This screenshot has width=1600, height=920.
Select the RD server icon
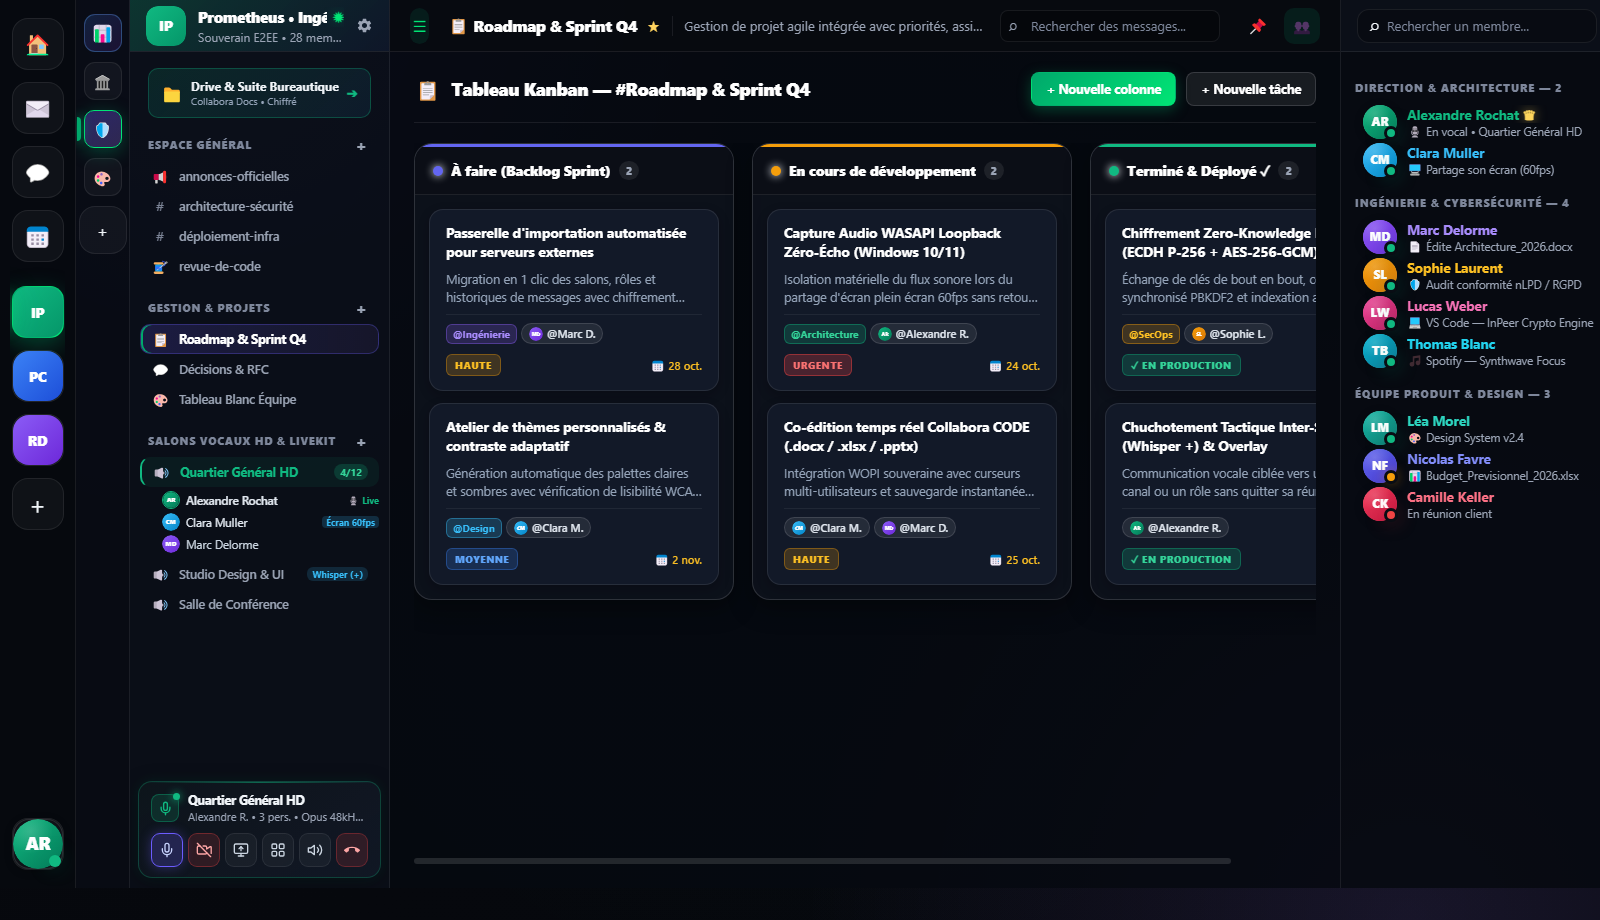coord(38,440)
